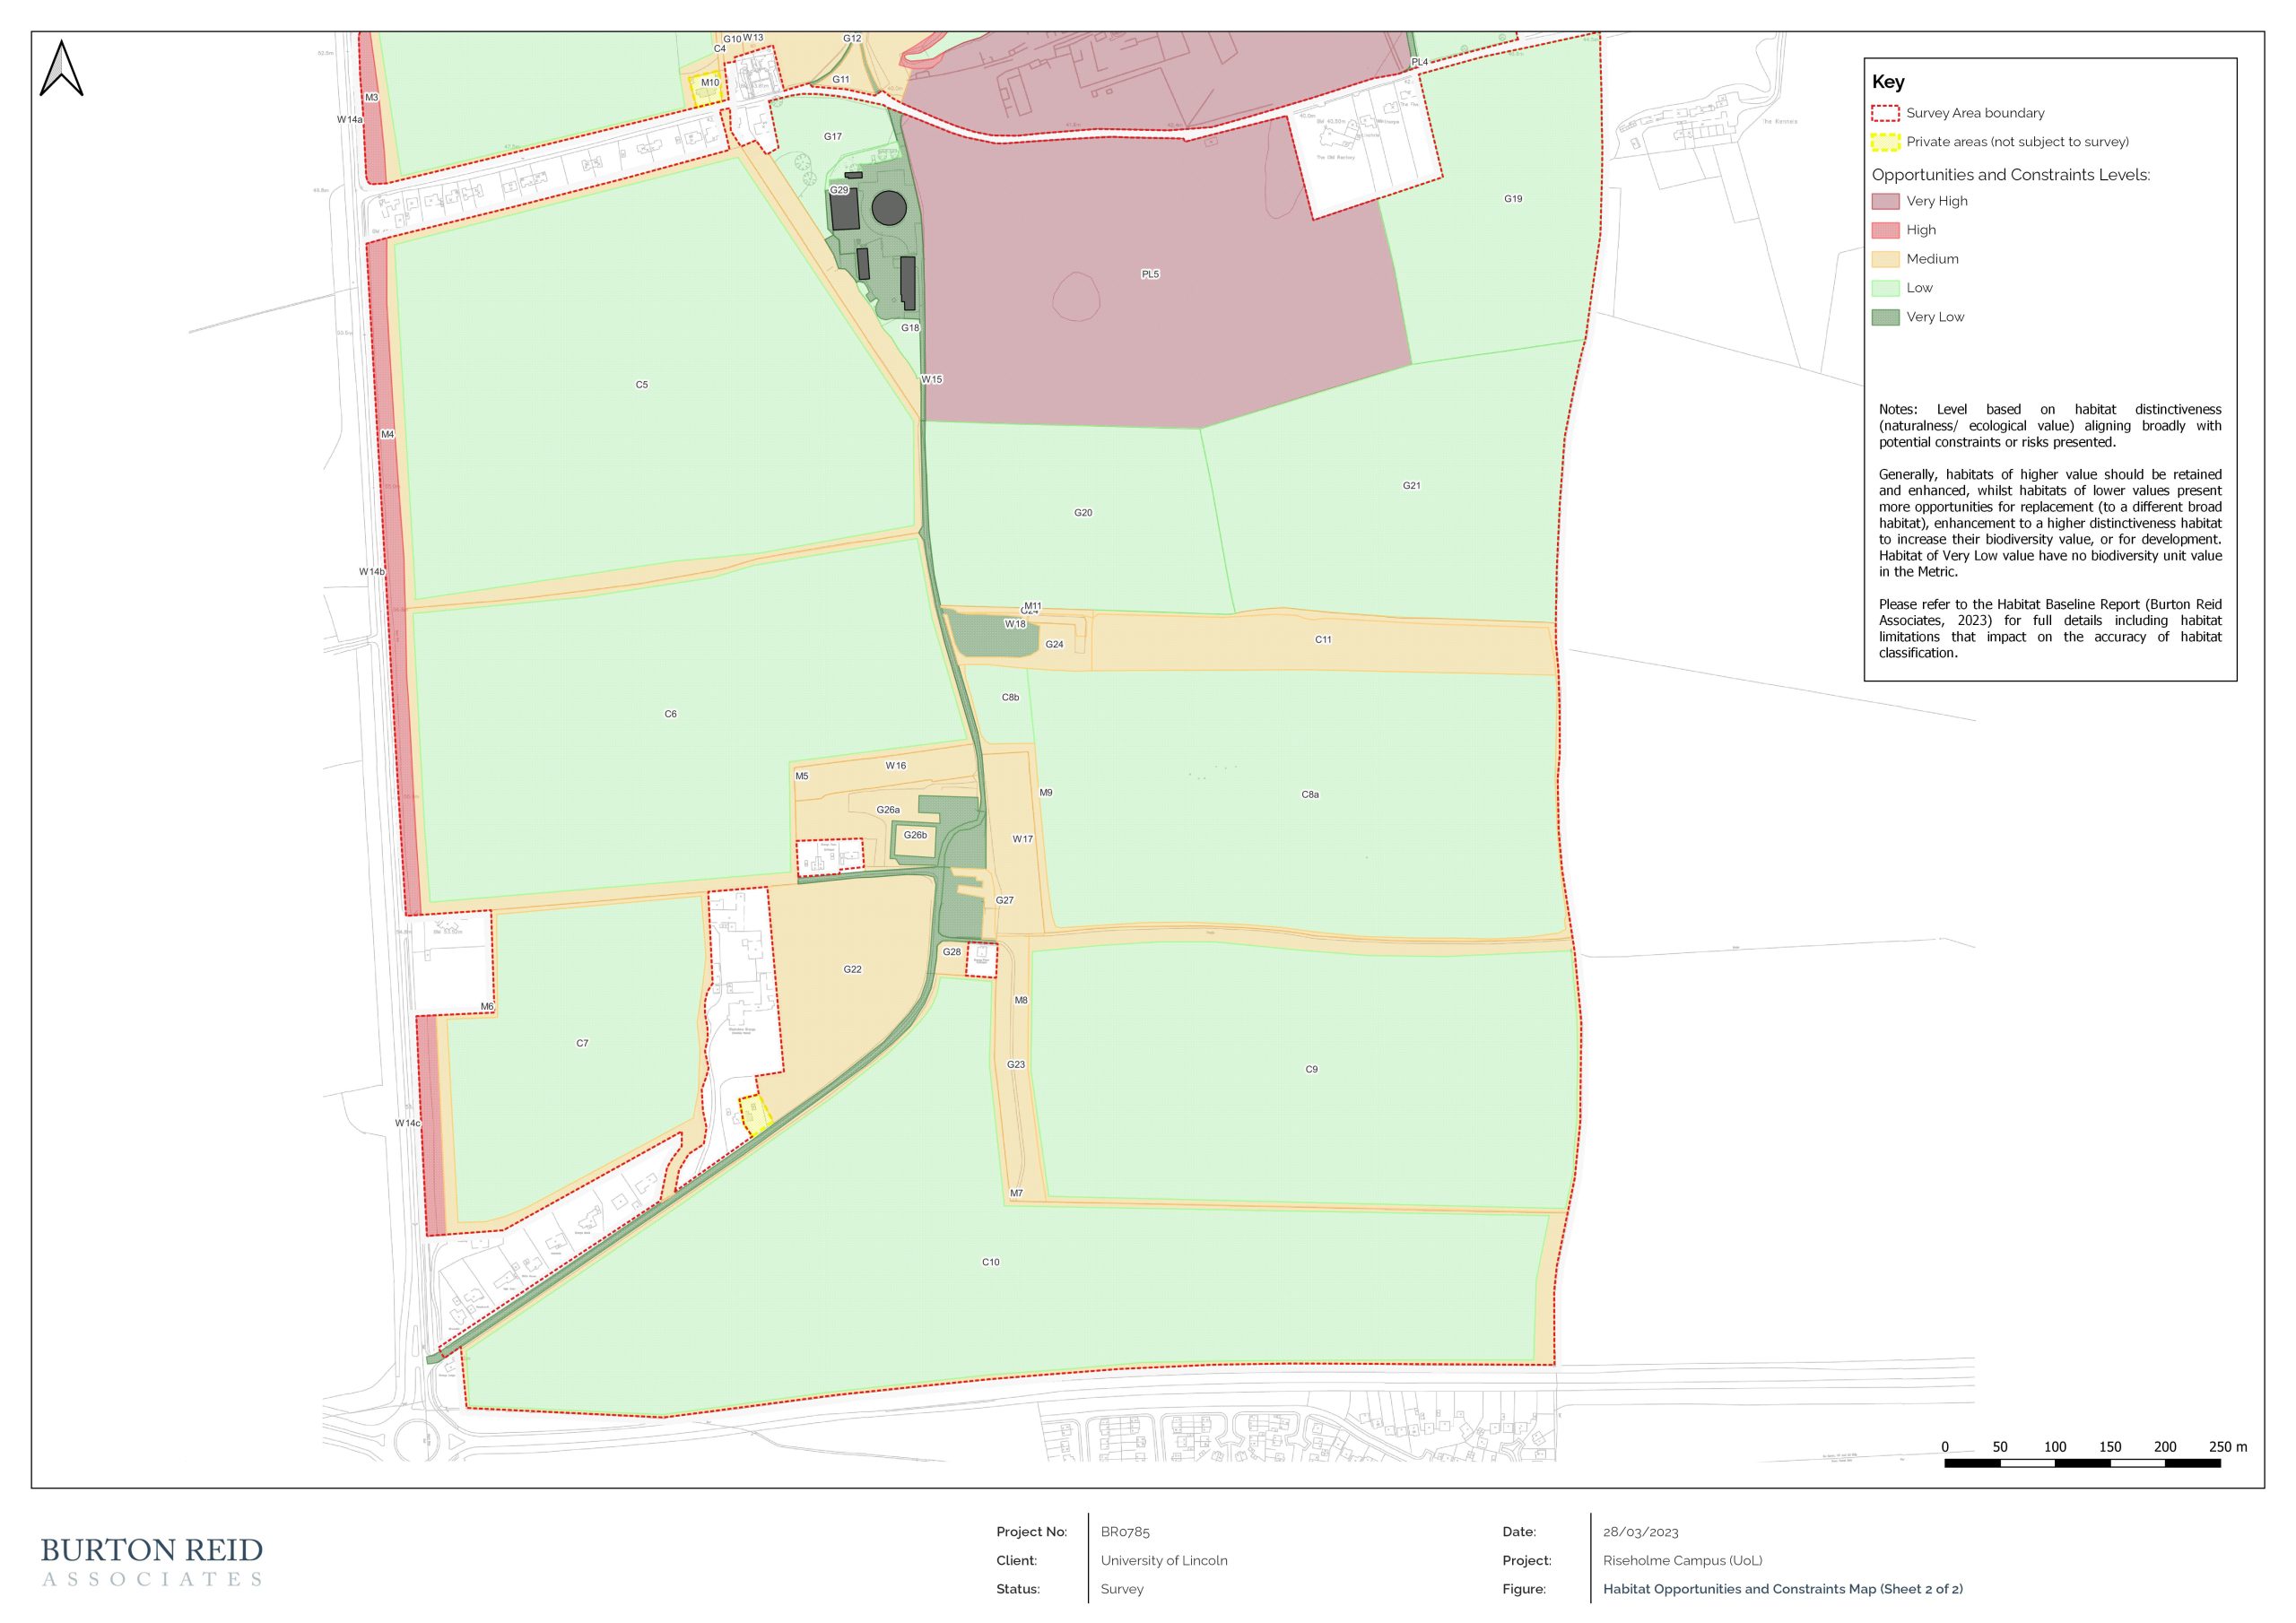Screen dimensions: 2296x1623
Task: Select the Private areas legend symbol
Action: click(x=1885, y=142)
